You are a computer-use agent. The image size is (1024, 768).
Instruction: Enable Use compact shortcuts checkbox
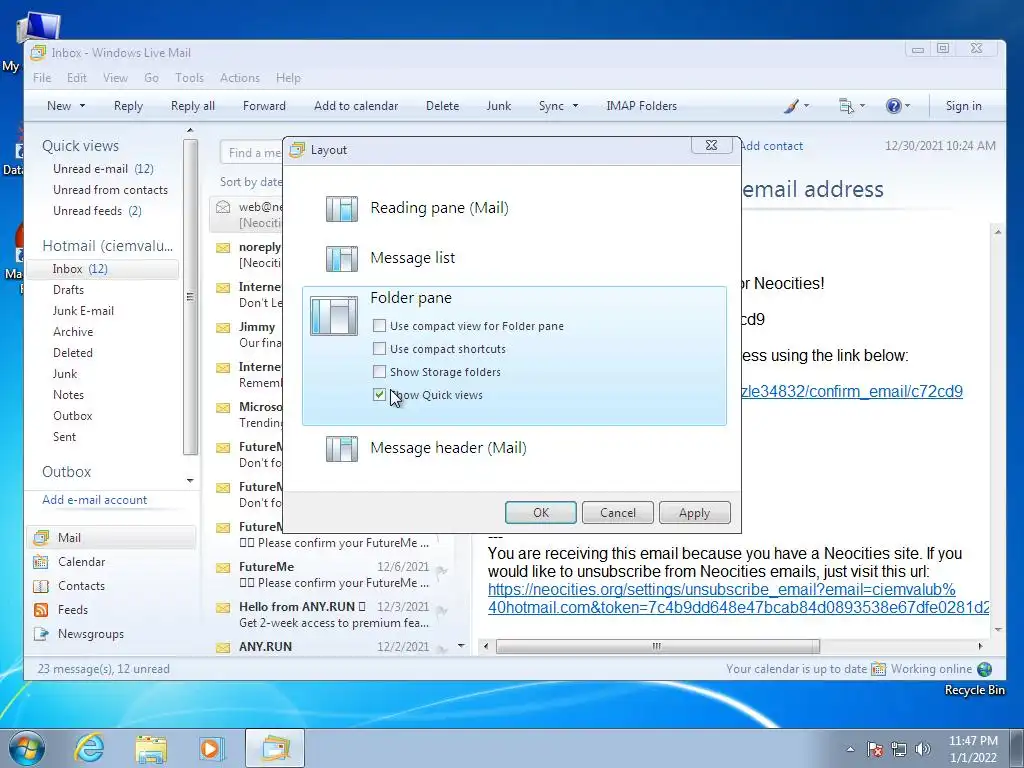click(379, 348)
